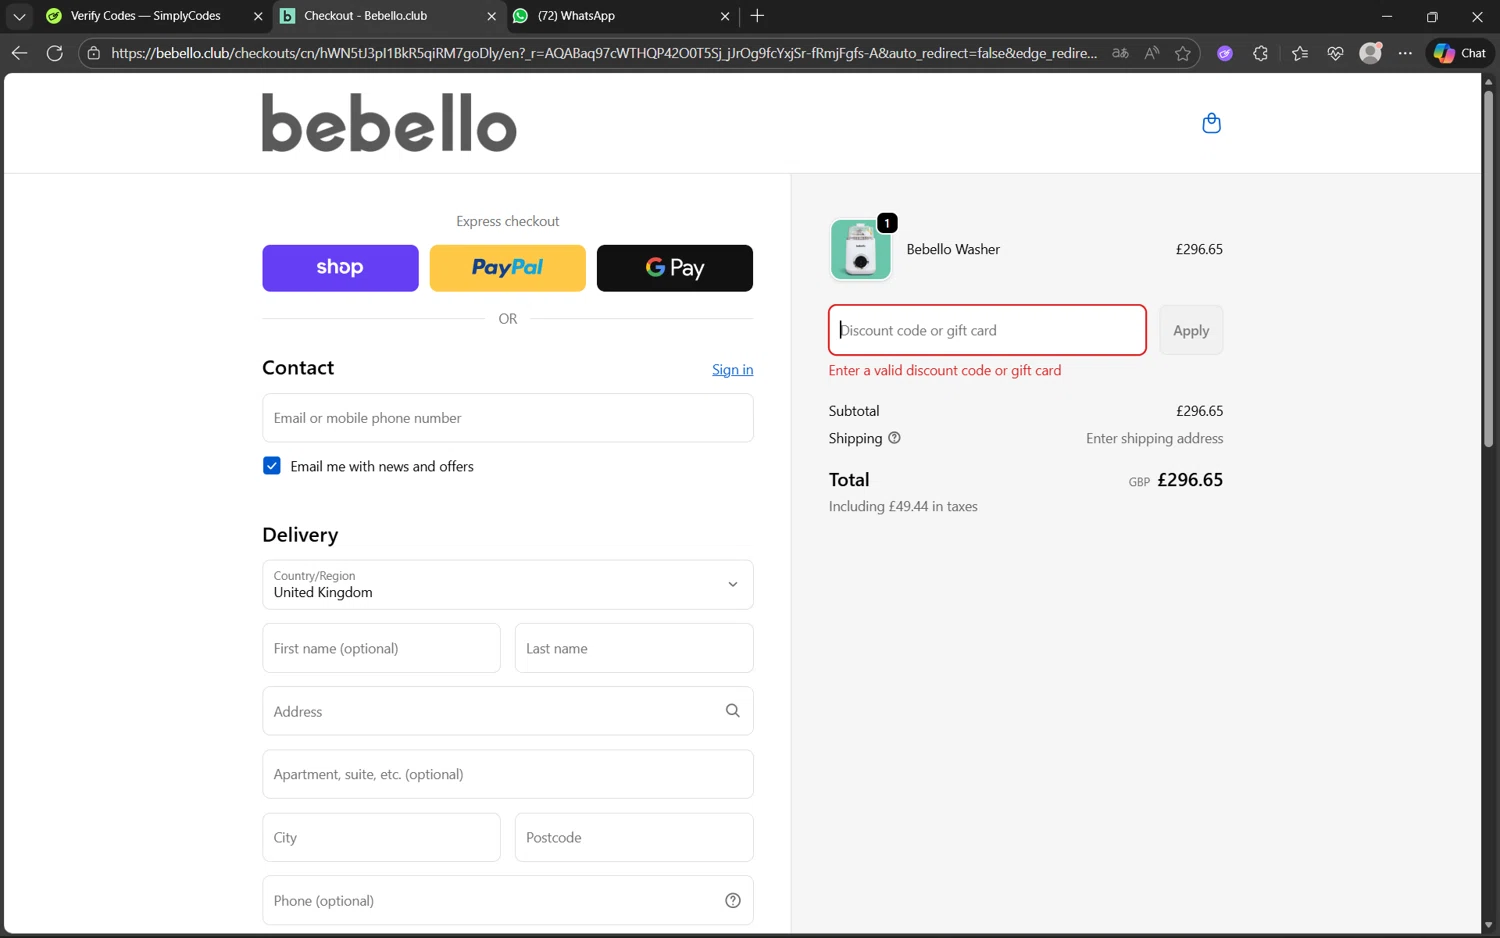
Task: Focus the Email or mobile phone number field
Action: pos(507,418)
